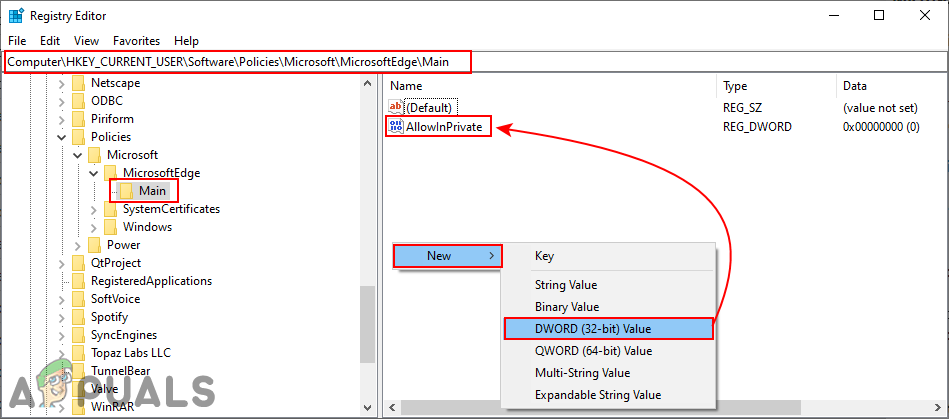The width and height of the screenshot is (949, 419).
Task: Select the Main folder icon in tree
Action: point(127,191)
